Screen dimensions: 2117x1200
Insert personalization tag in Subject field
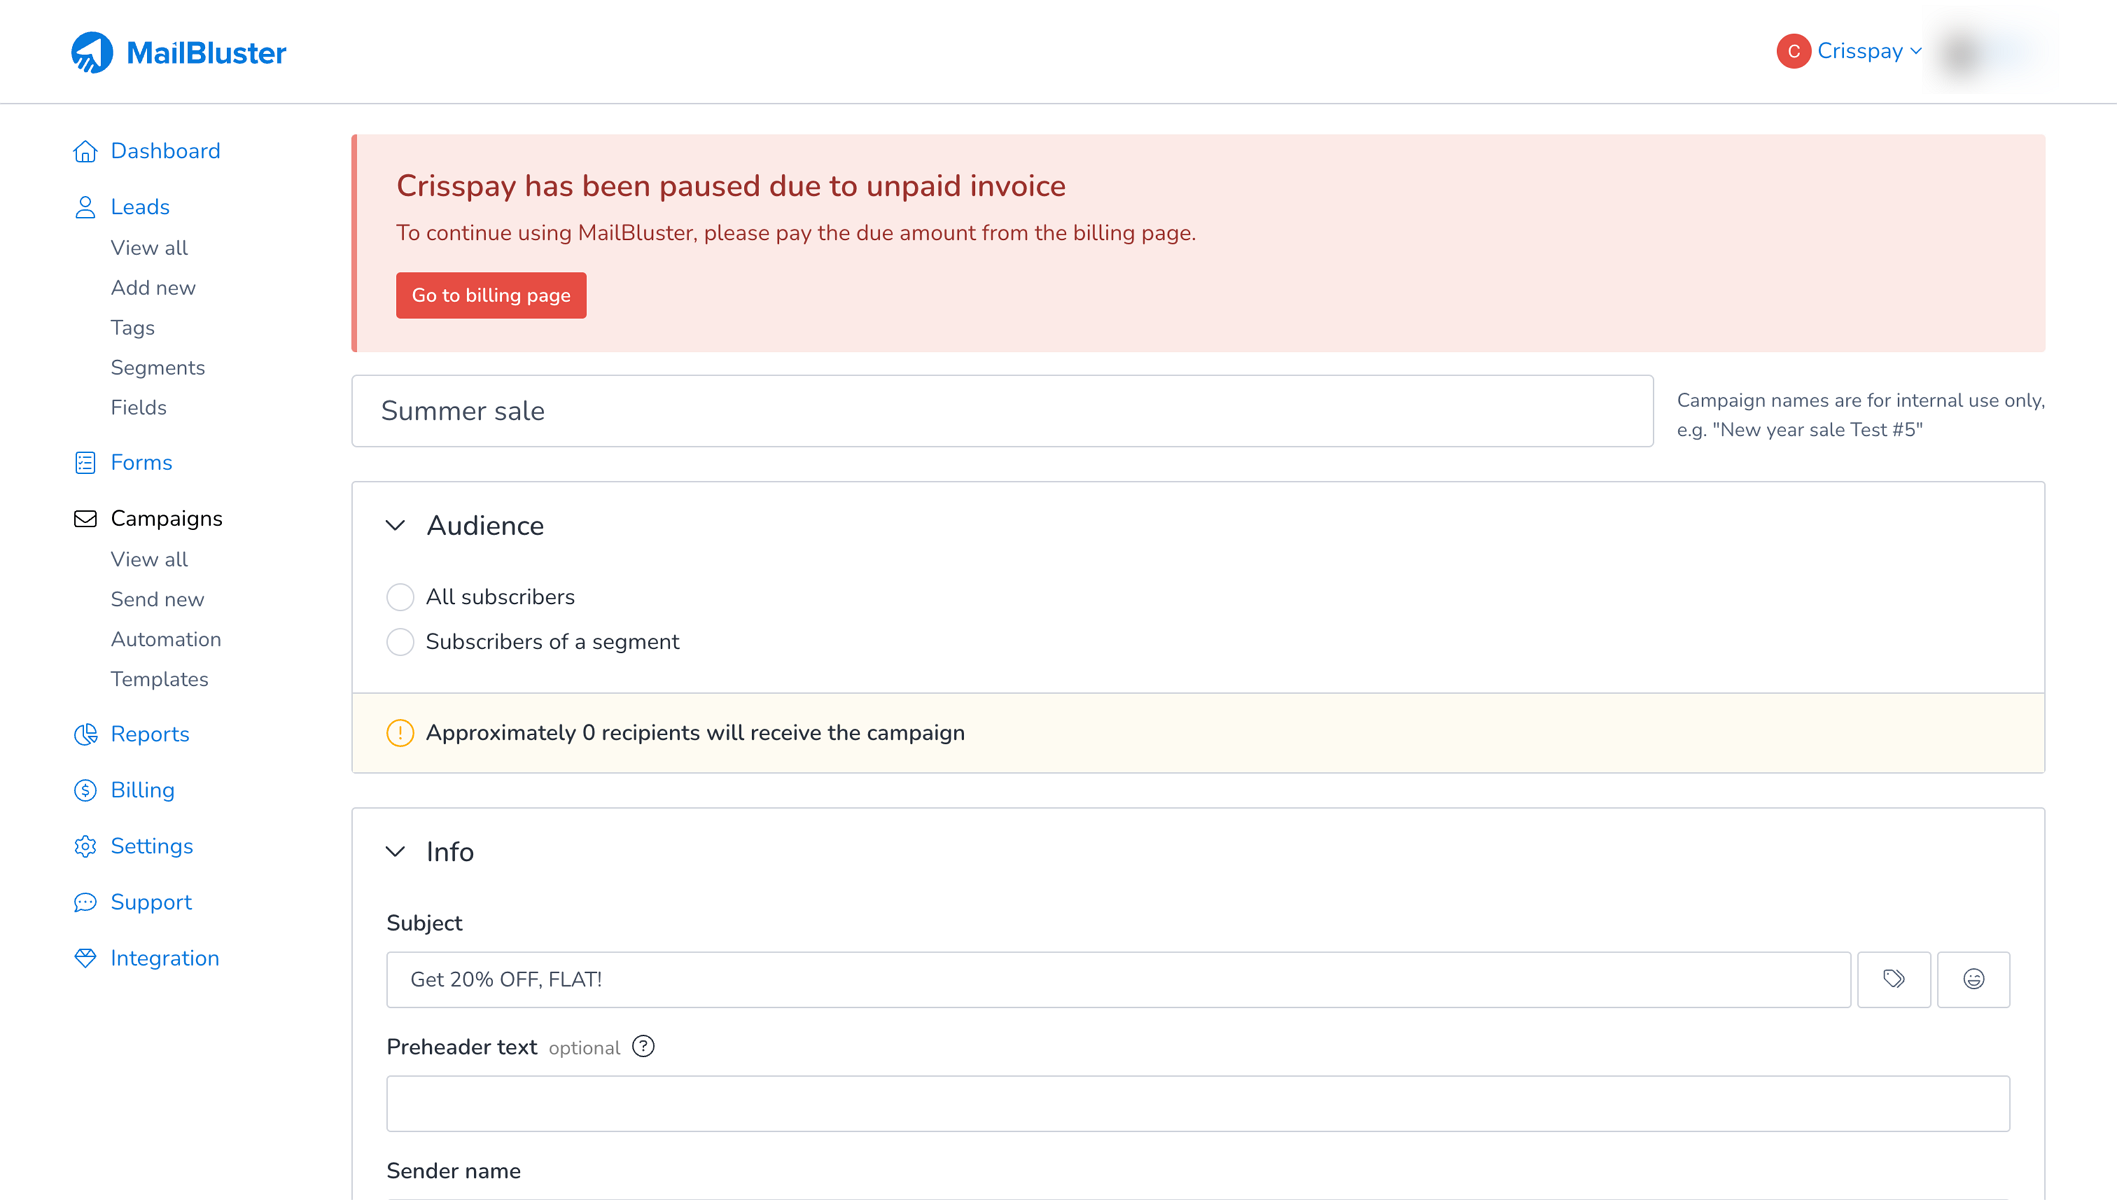(x=1893, y=979)
